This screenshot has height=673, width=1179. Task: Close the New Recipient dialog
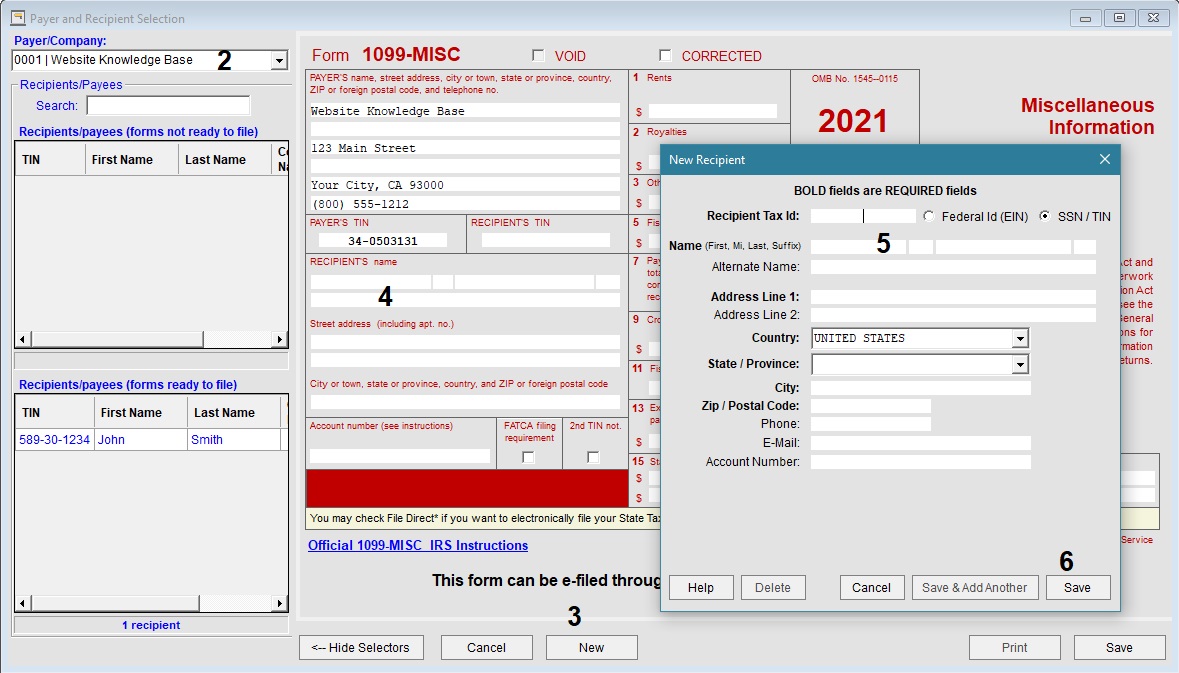[x=1105, y=159]
